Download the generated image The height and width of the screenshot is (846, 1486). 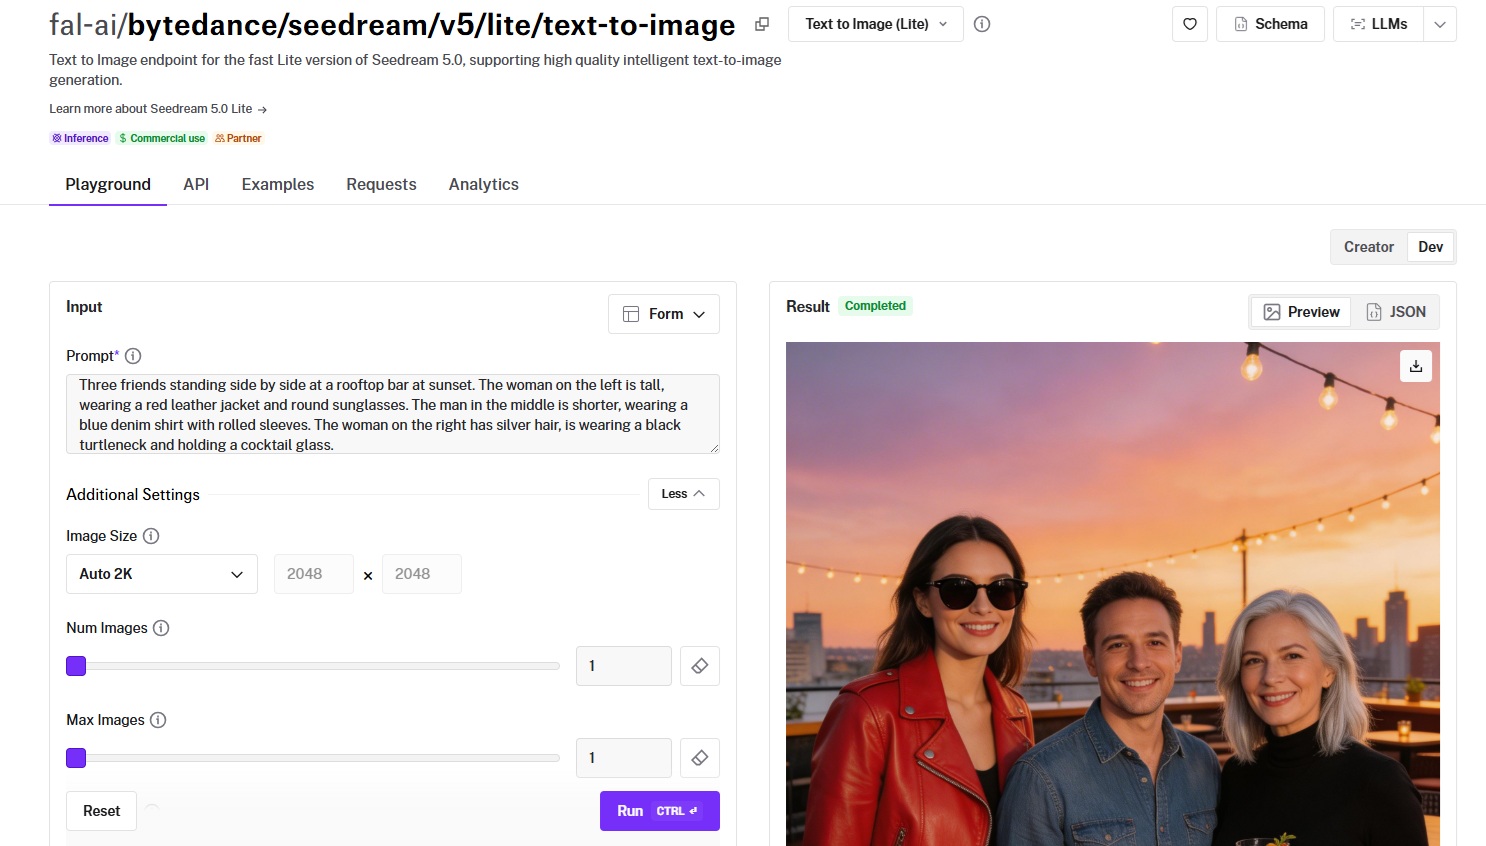coord(1416,366)
